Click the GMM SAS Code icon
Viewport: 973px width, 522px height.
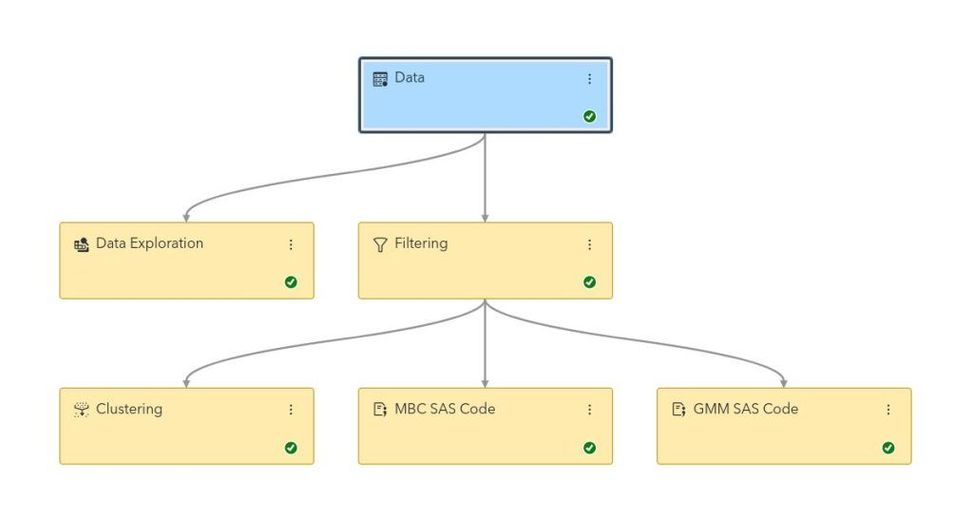679,410
